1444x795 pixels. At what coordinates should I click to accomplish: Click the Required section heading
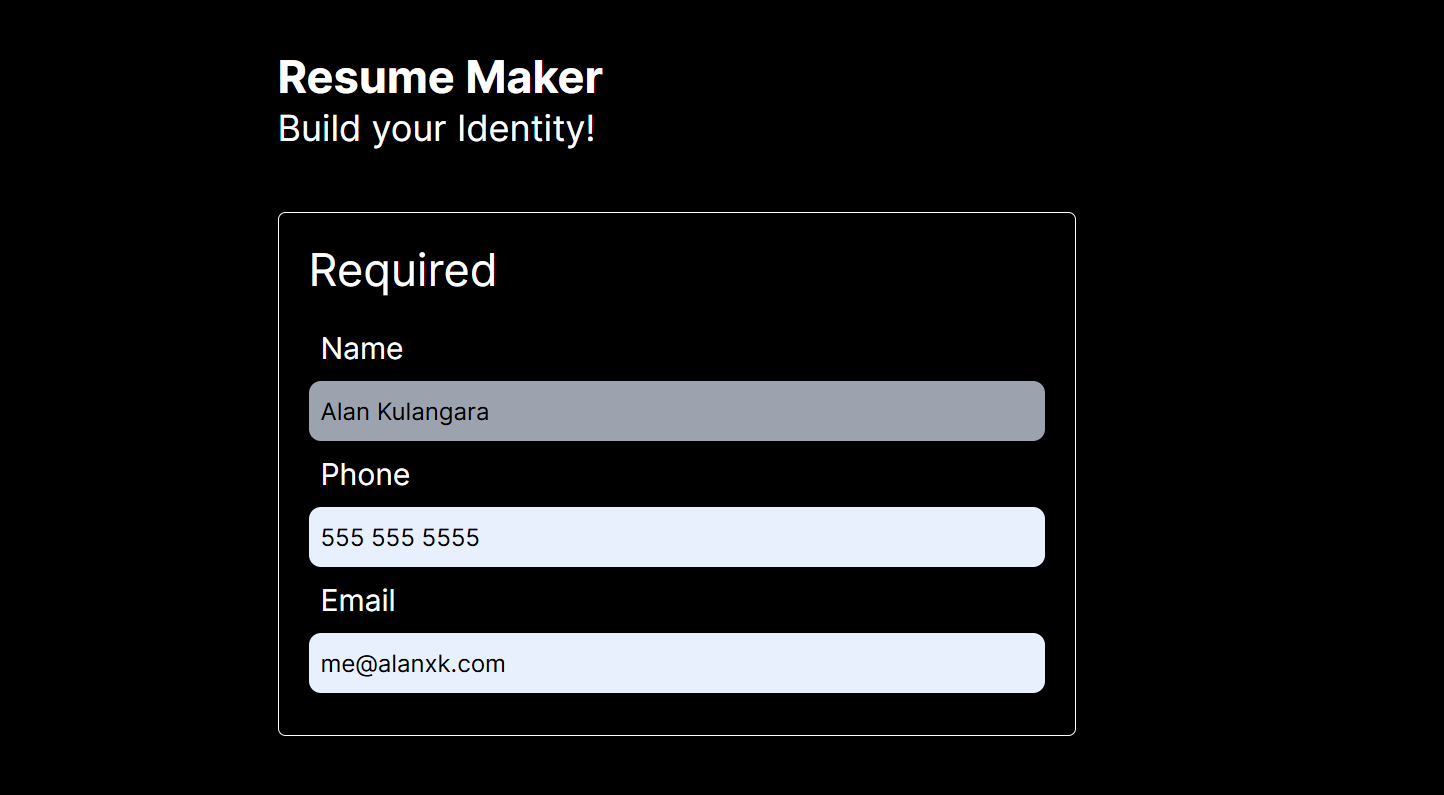click(403, 271)
